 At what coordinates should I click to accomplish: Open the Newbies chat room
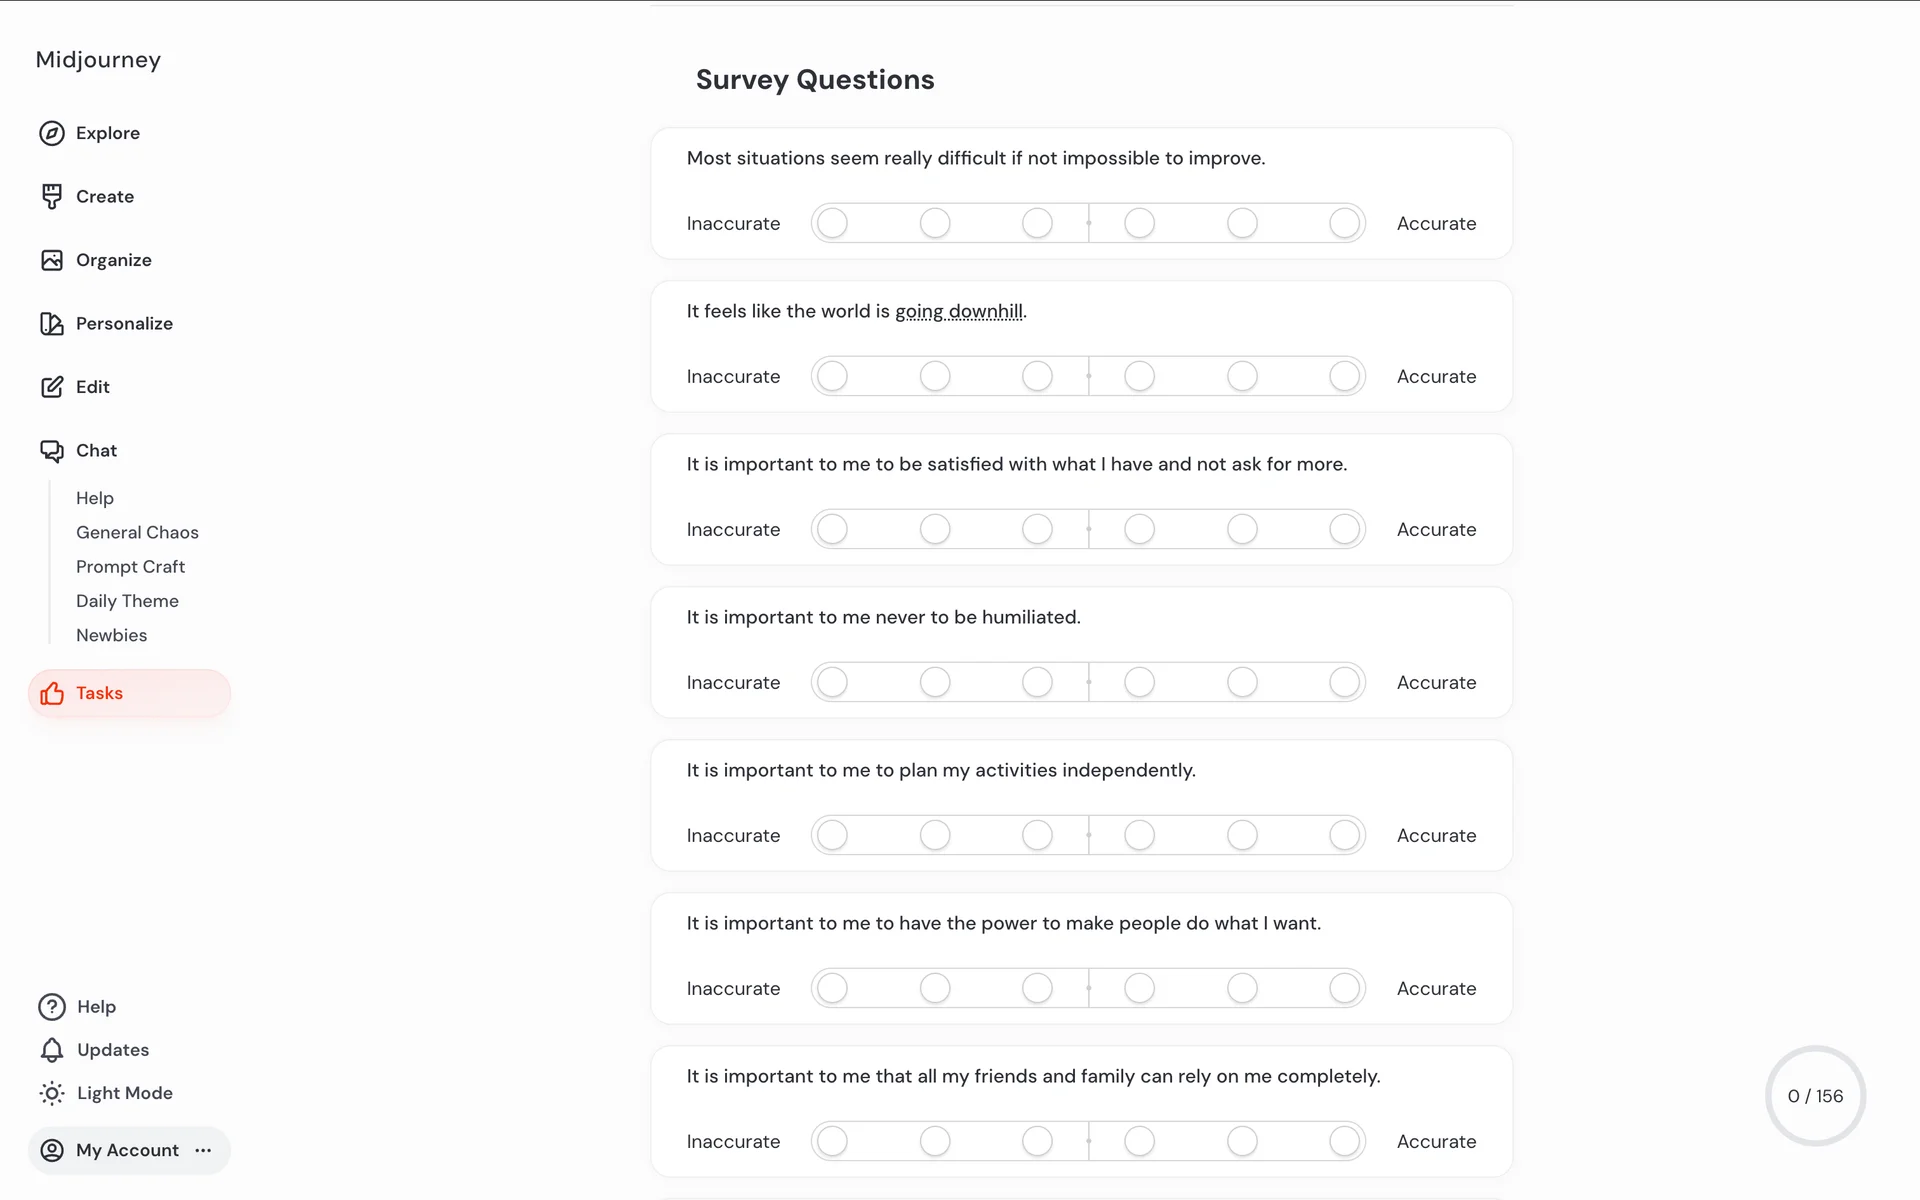point(111,635)
